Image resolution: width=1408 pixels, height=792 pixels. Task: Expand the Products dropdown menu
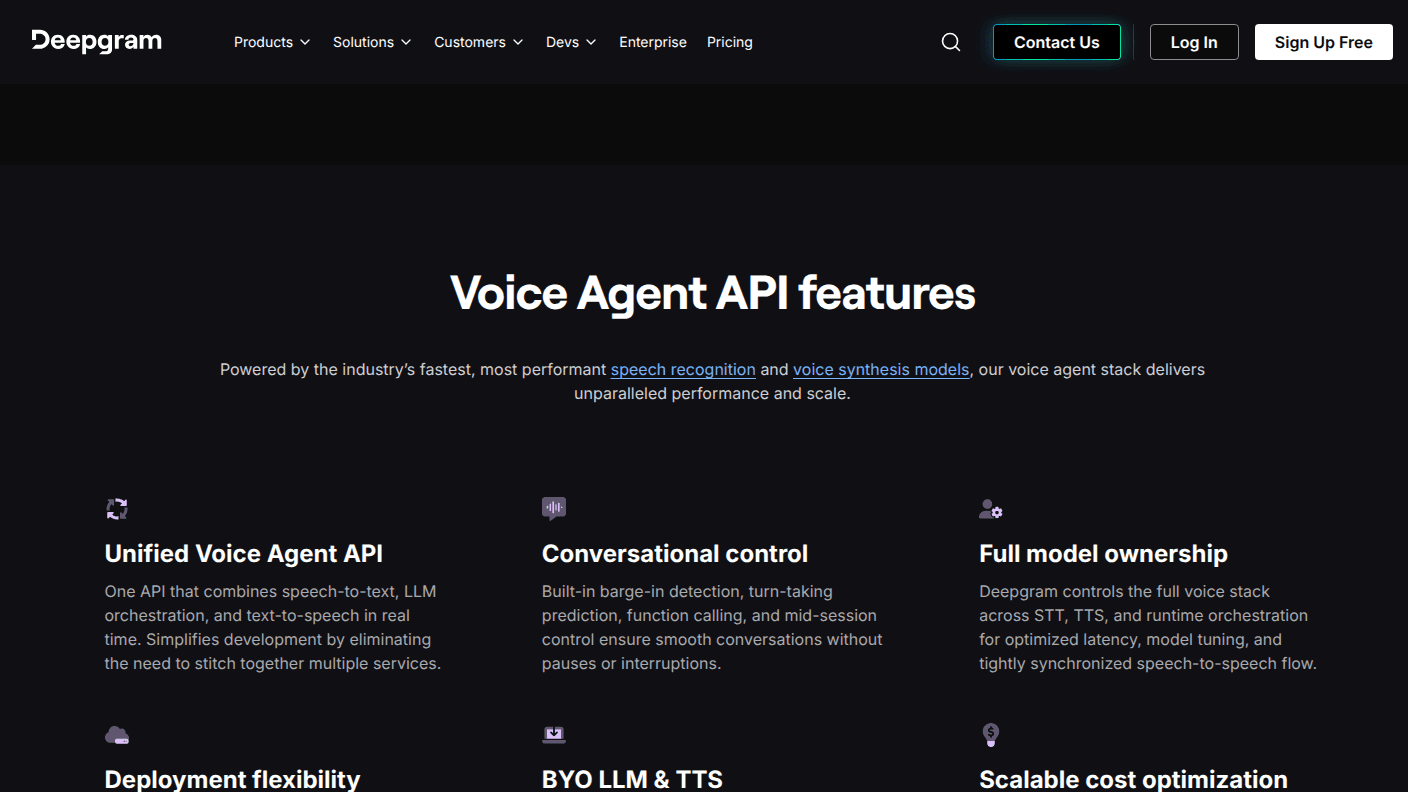pos(272,42)
